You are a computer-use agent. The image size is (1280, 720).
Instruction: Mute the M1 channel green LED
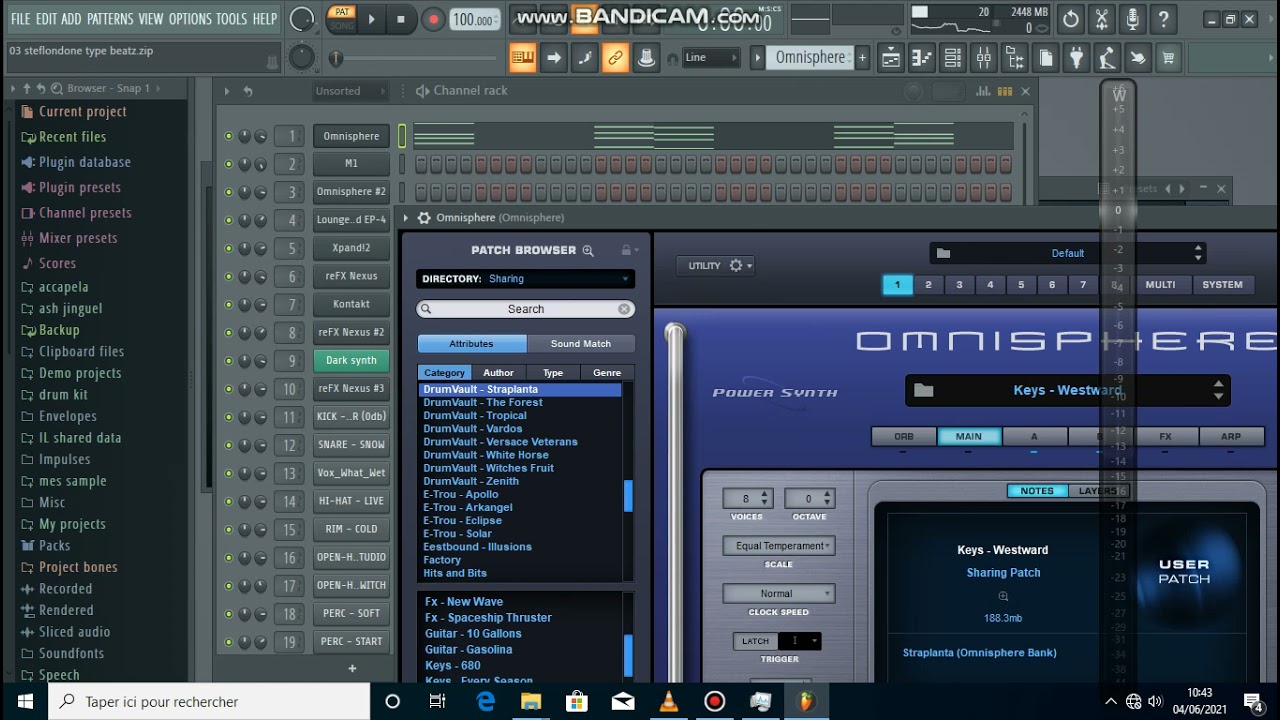point(229,164)
